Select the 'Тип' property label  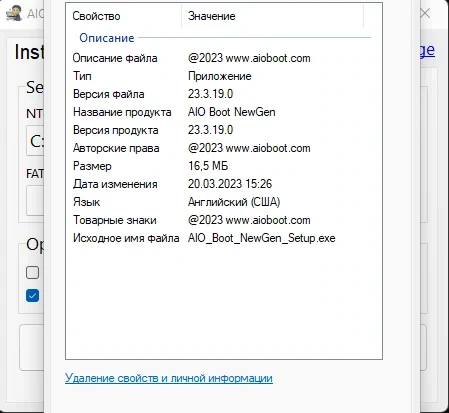(x=82, y=76)
